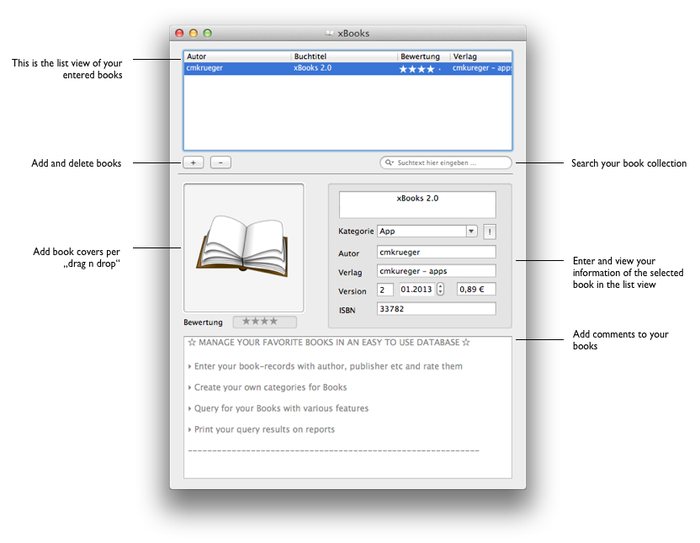Sort list by Verlag column header
700x543 pixels.
pyautogui.click(x=481, y=56)
